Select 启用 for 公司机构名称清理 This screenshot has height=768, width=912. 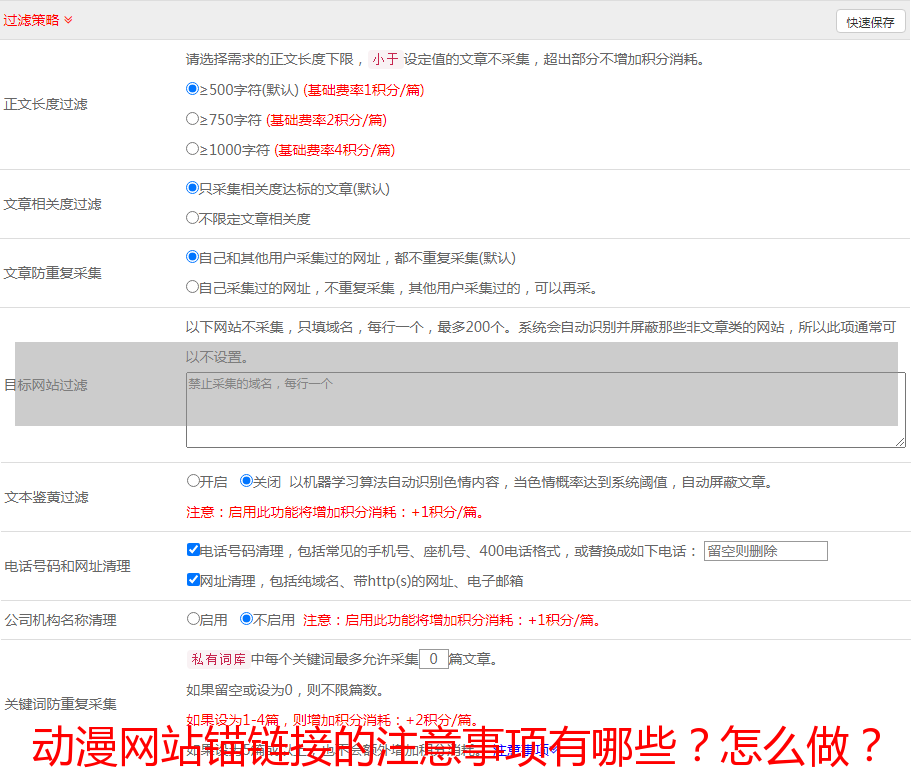pyautogui.click(x=193, y=619)
